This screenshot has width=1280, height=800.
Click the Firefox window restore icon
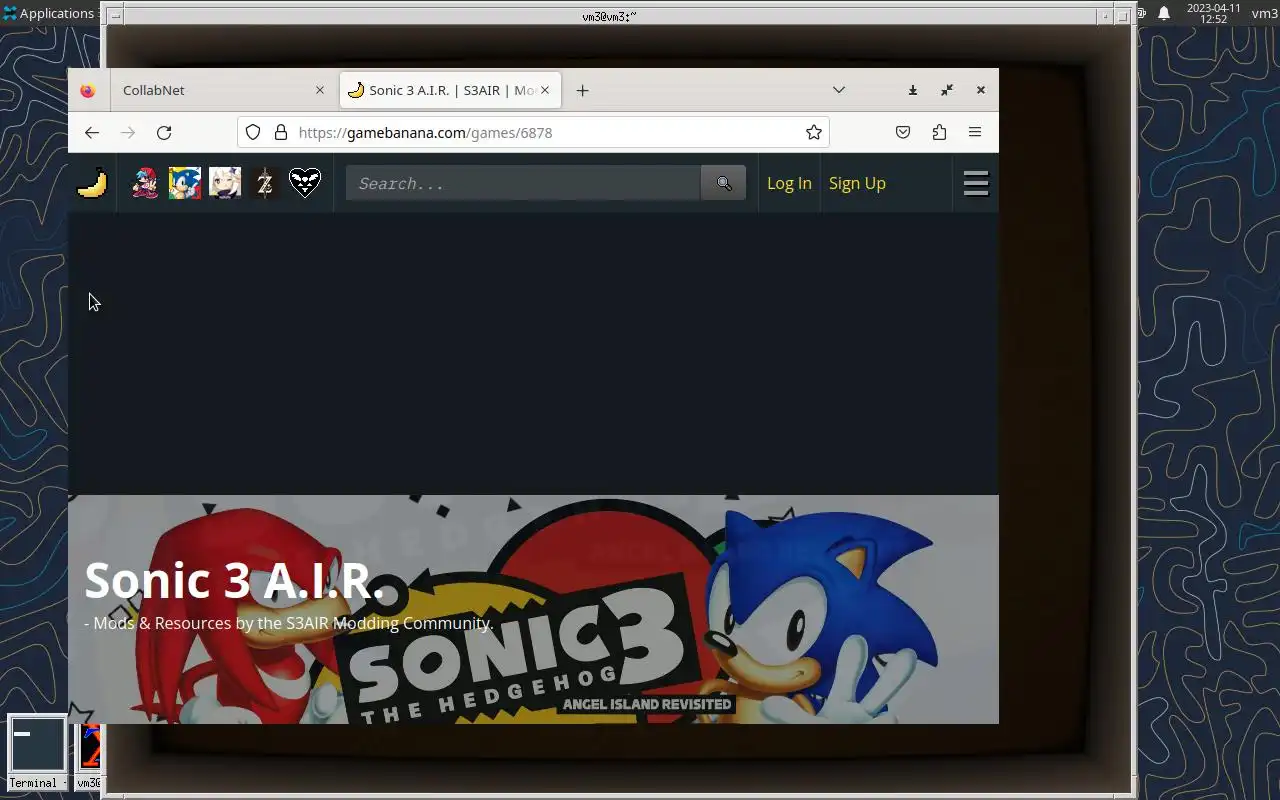click(947, 90)
